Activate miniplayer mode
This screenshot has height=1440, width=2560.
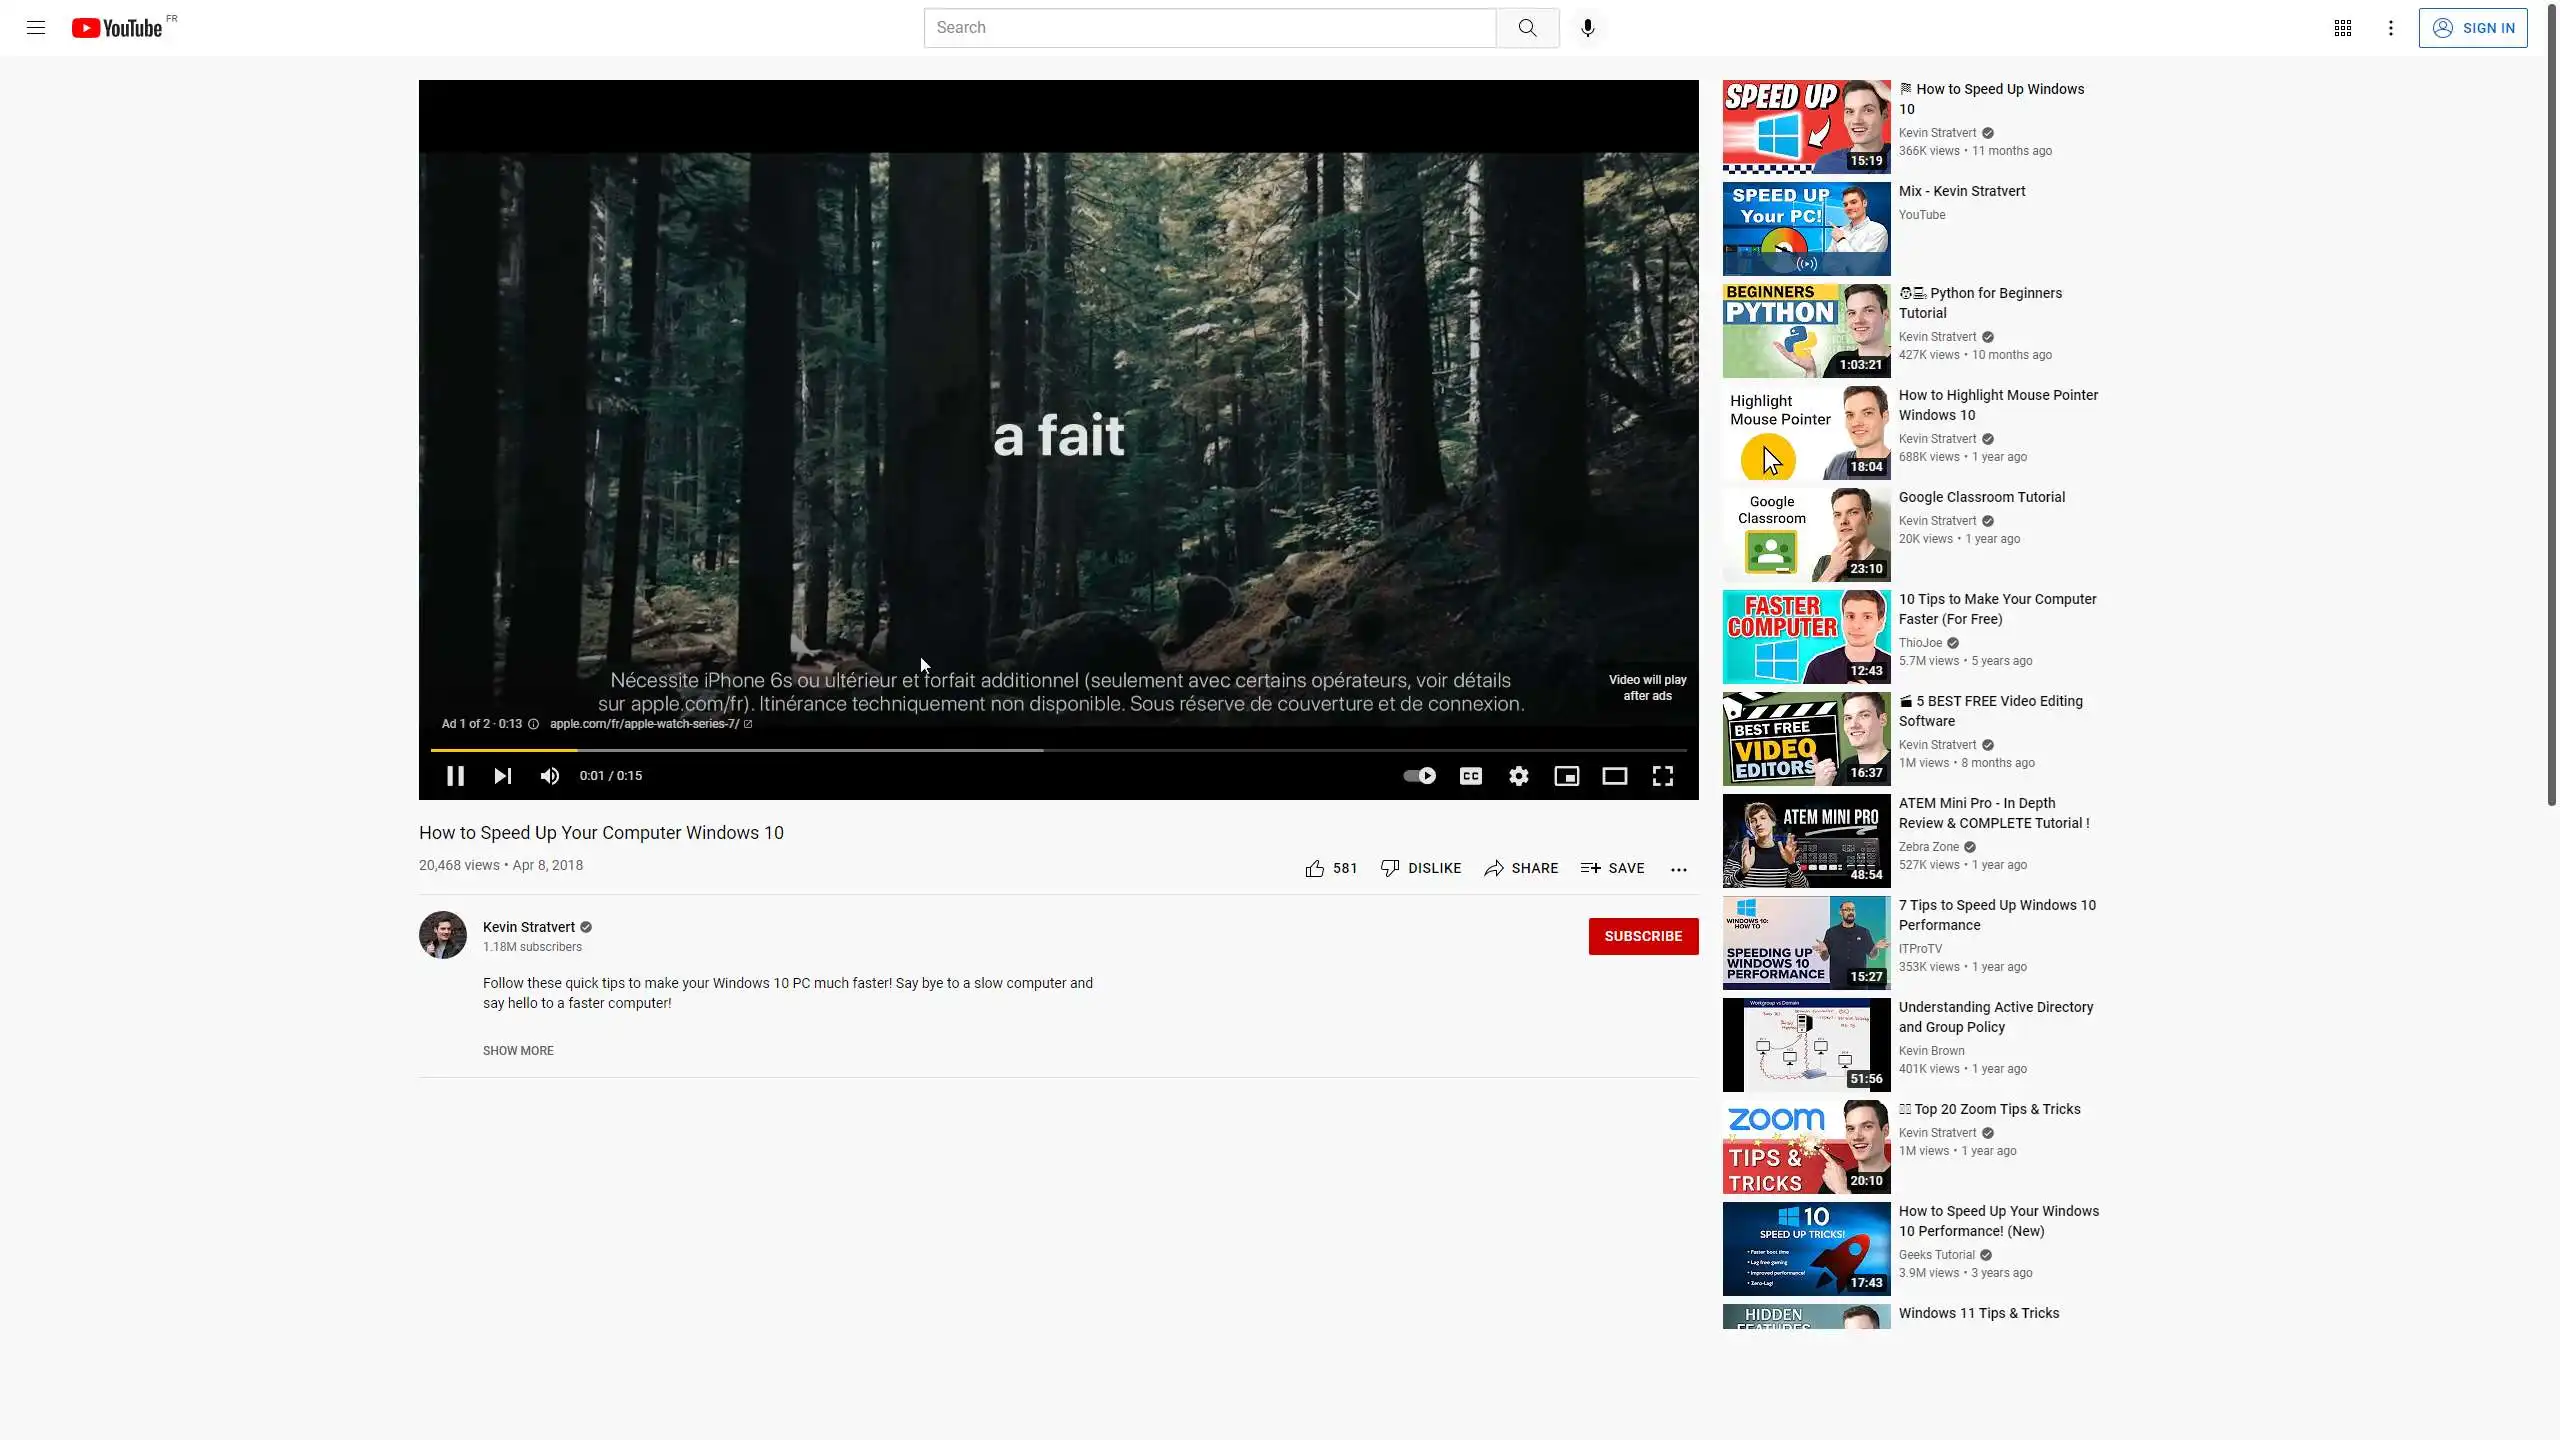[1566, 776]
